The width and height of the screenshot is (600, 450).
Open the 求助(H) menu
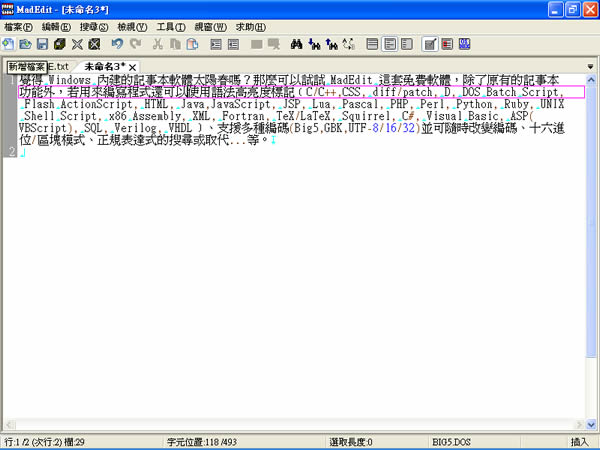[251, 27]
